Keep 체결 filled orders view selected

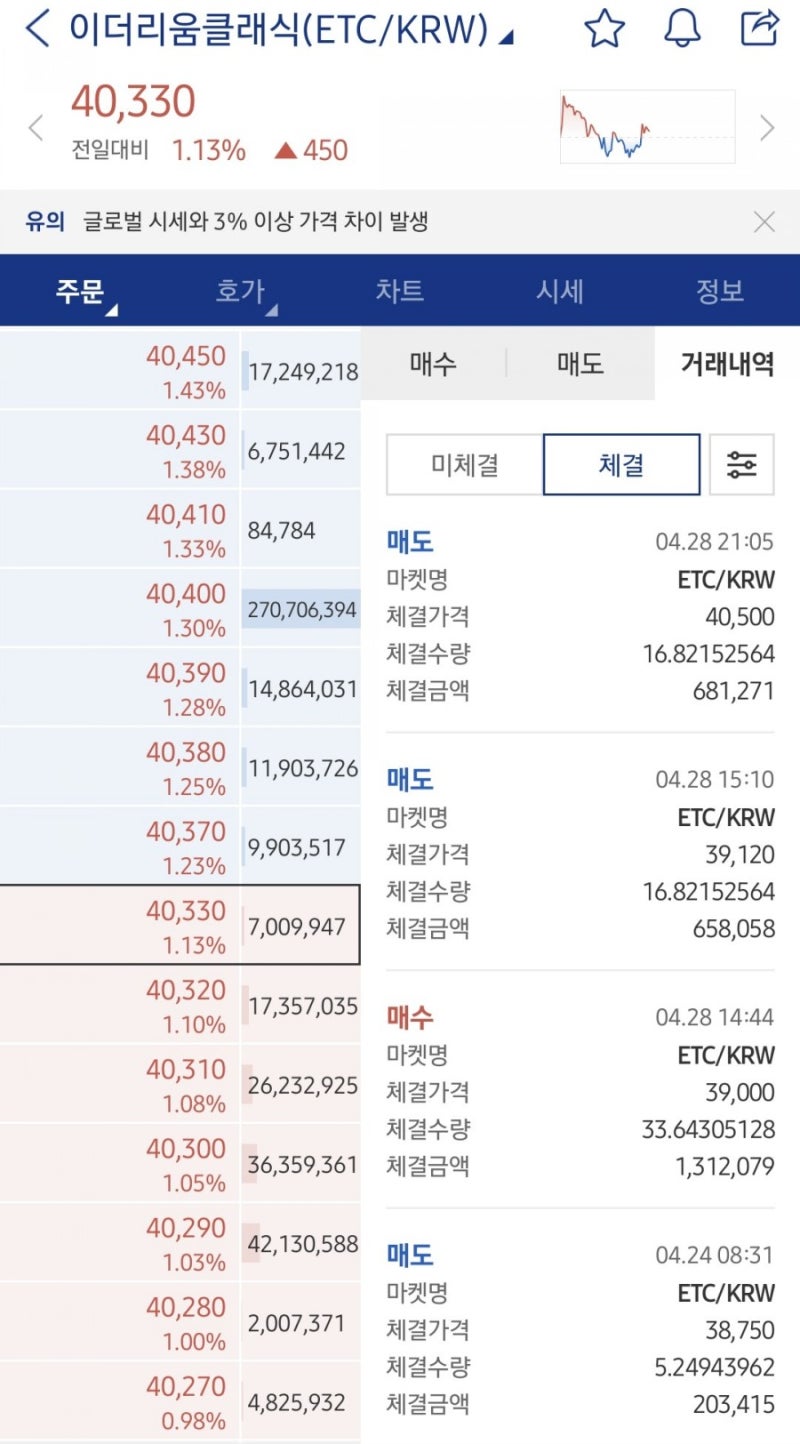[x=620, y=463]
